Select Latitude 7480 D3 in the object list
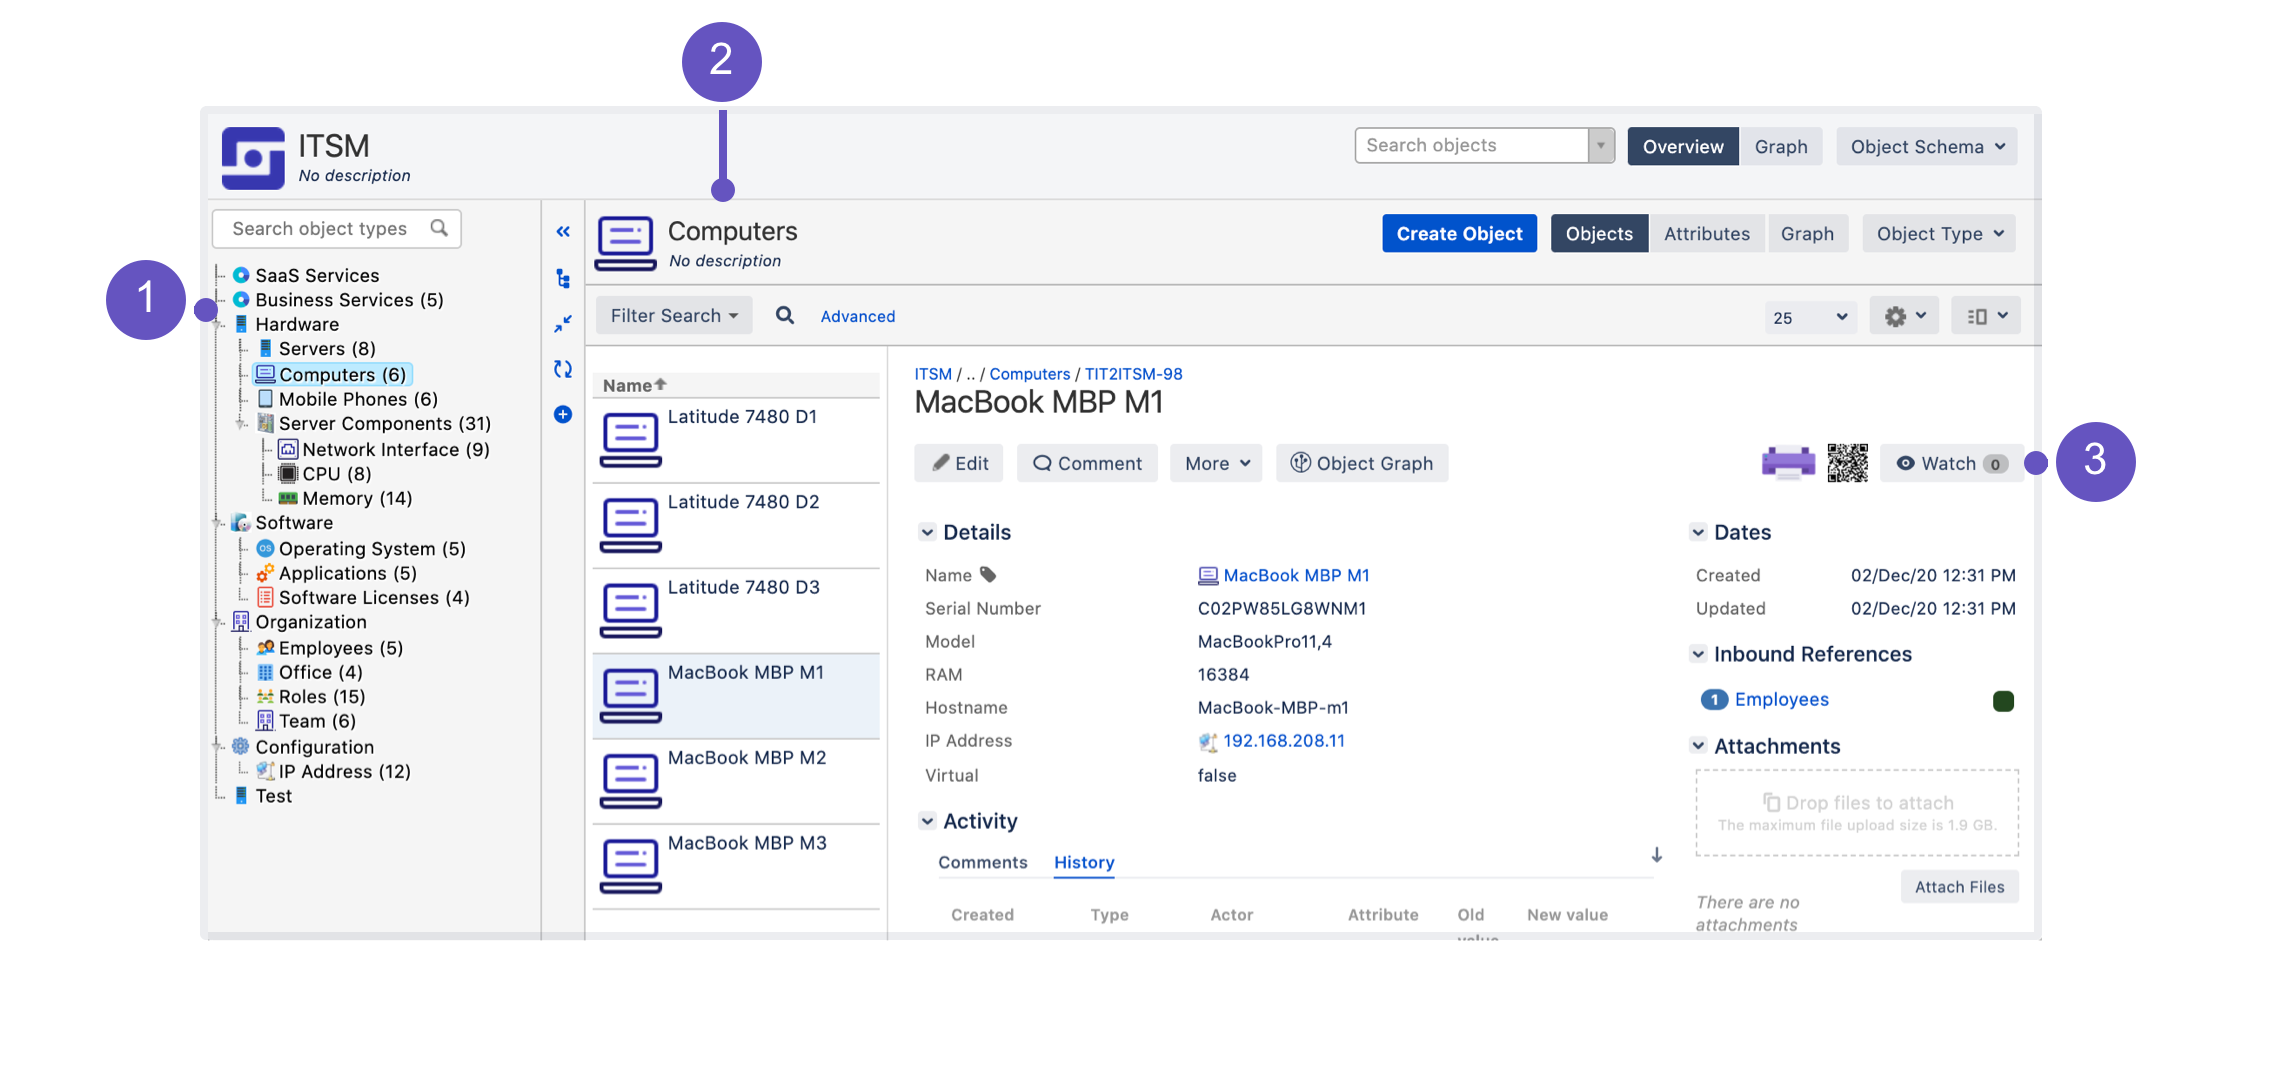 click(736, 611)
